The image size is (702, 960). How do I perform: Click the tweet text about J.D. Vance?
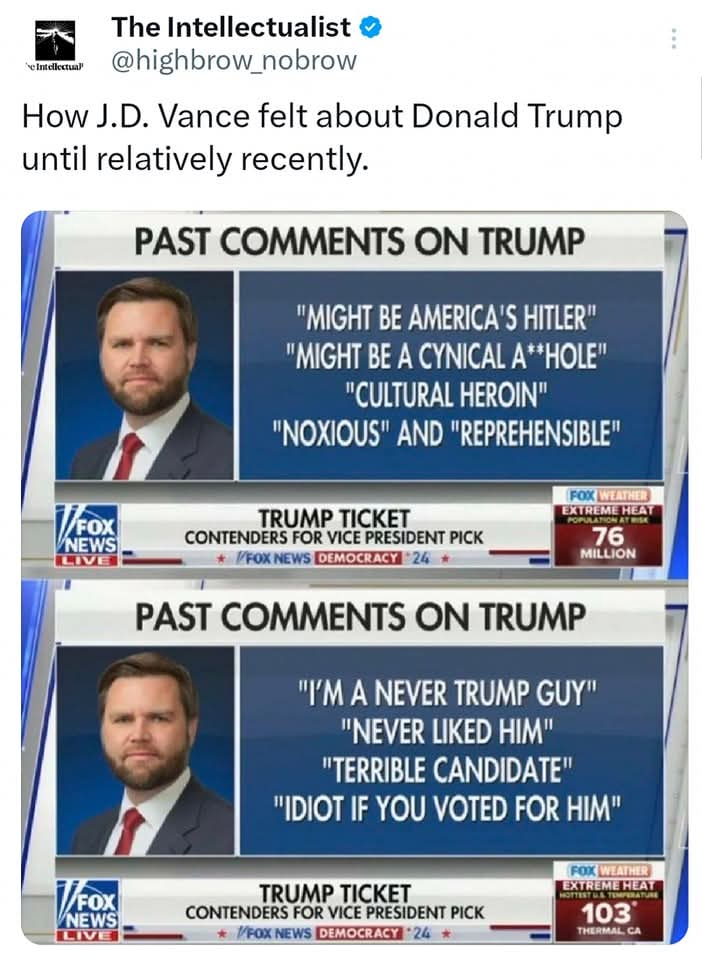[x=322, y=137]
